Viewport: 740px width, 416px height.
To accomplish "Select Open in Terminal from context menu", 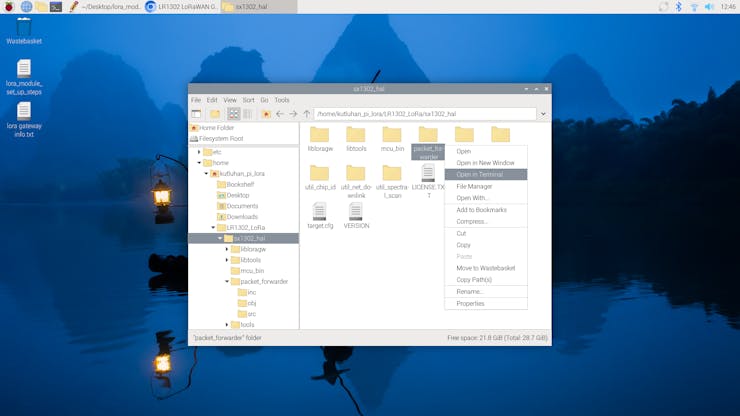I will [480, 174].
